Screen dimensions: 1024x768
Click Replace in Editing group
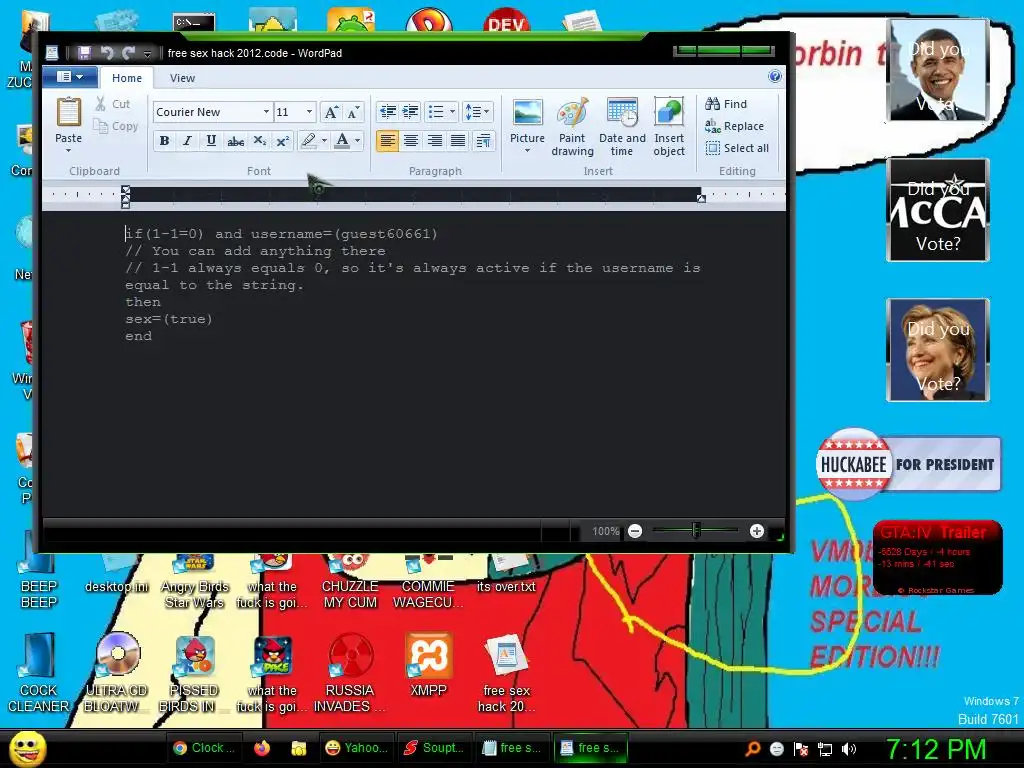(735, 126)
